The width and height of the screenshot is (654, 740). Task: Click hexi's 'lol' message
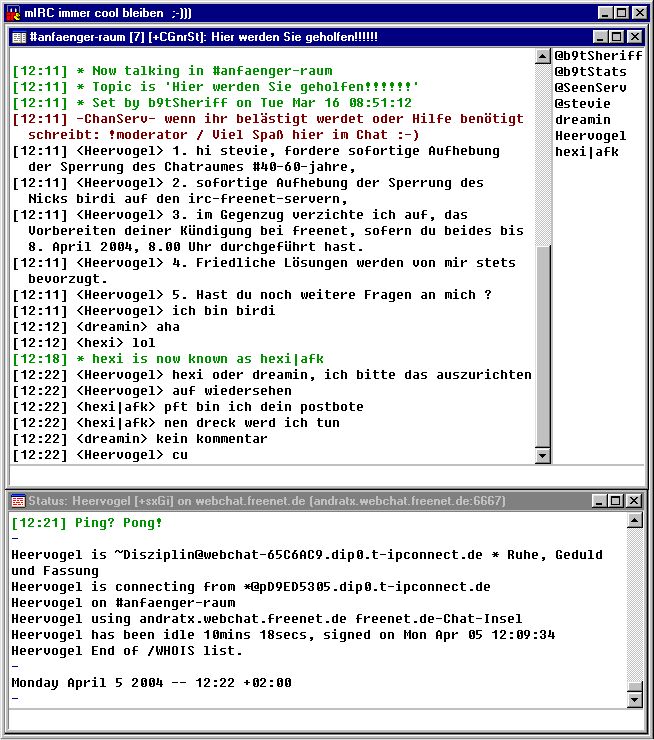tap(84, 343)
